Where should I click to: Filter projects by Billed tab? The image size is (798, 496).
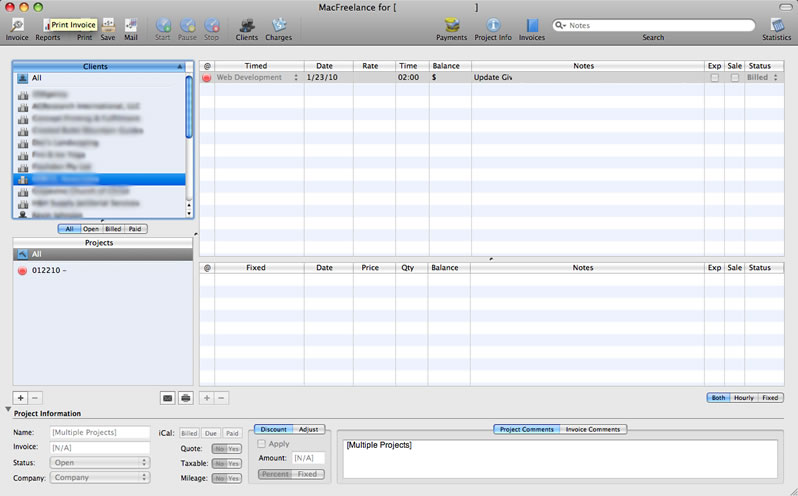[x=113, y=229]
